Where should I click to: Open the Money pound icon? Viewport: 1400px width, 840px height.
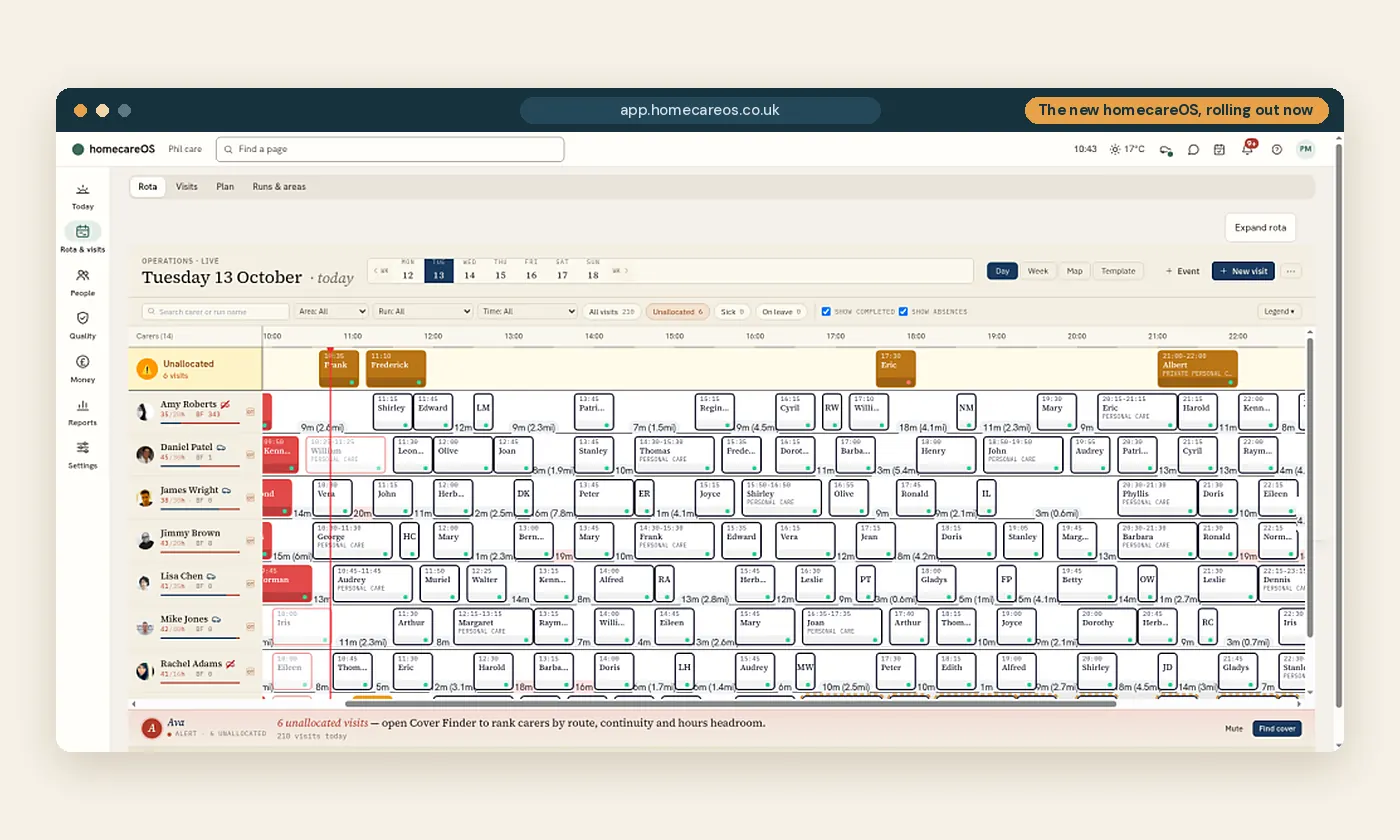(x=83, y=362)
